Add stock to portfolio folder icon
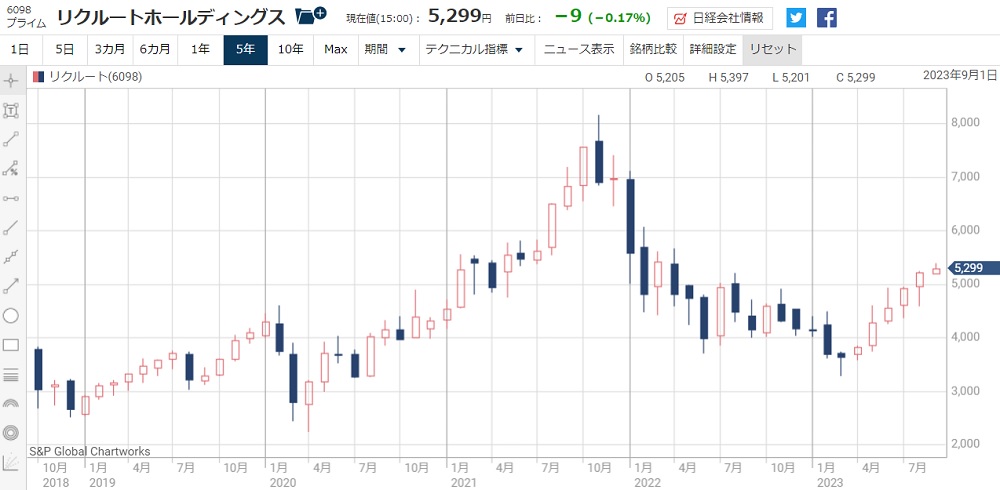The width and height of the screenshot is (1000, 490). 312,17
